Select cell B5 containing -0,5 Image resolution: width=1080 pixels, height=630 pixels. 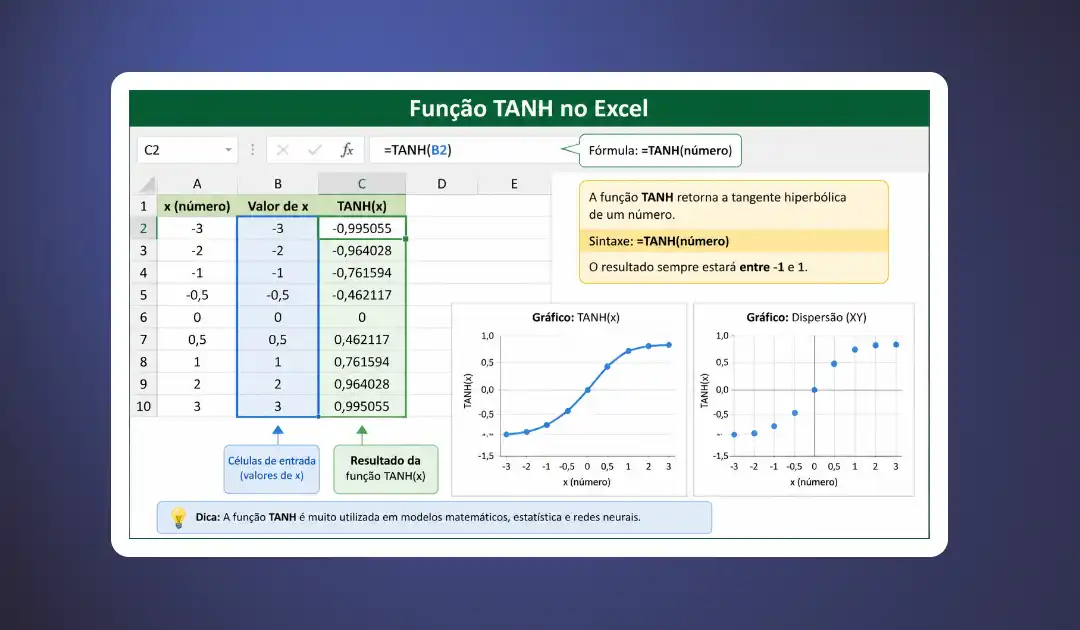[x=278, y=295]
